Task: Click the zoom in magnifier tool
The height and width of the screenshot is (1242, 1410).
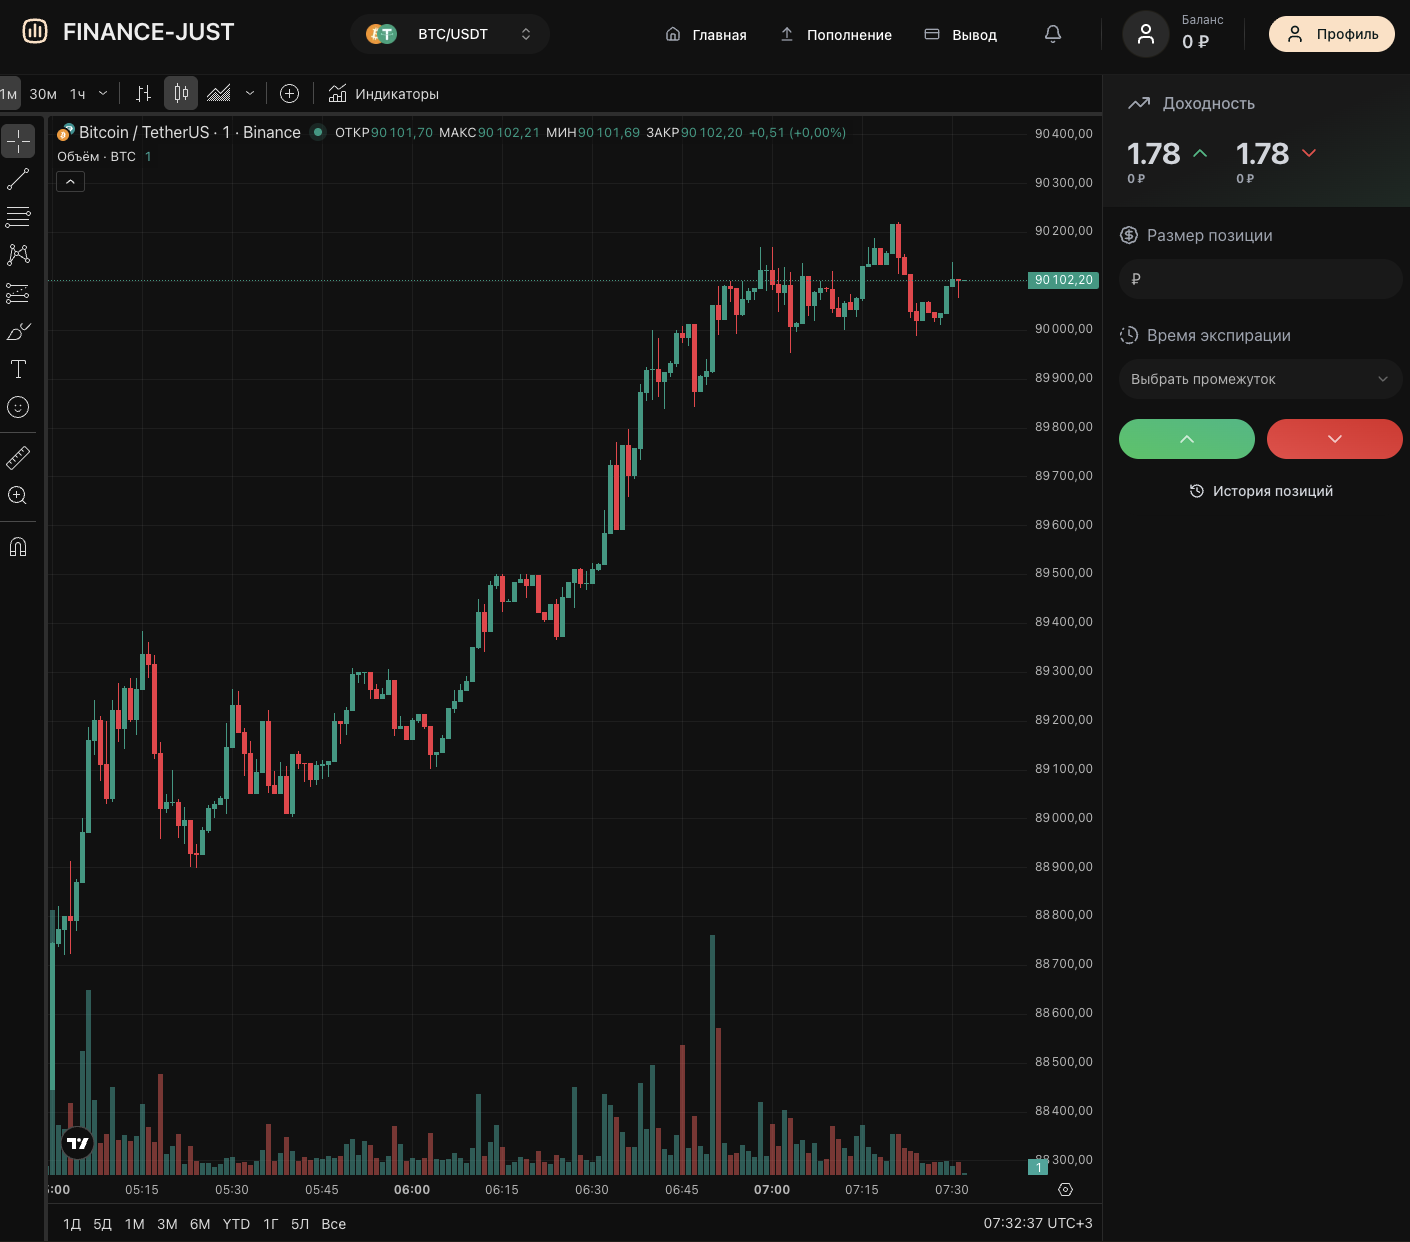Action: [18, 496]
